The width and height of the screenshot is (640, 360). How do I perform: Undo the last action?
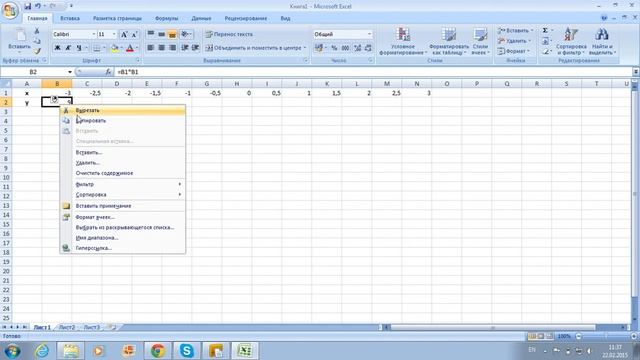[38, 6]
